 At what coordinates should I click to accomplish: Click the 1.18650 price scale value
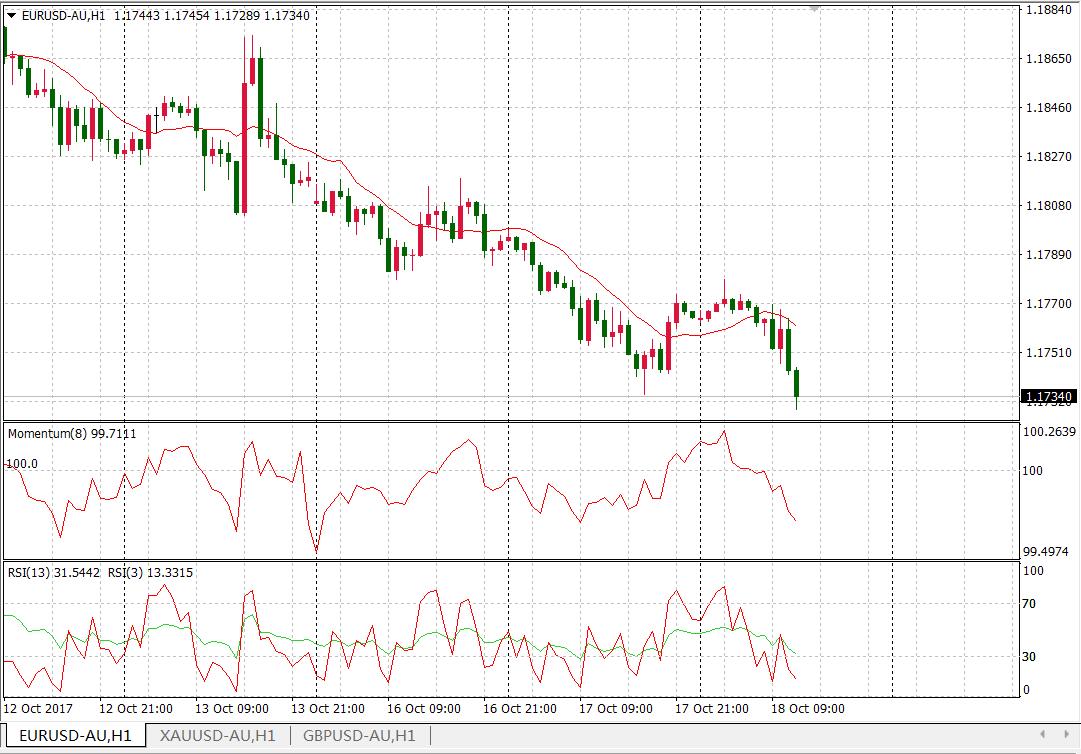pyautogui.click(x=1049, y=59)
